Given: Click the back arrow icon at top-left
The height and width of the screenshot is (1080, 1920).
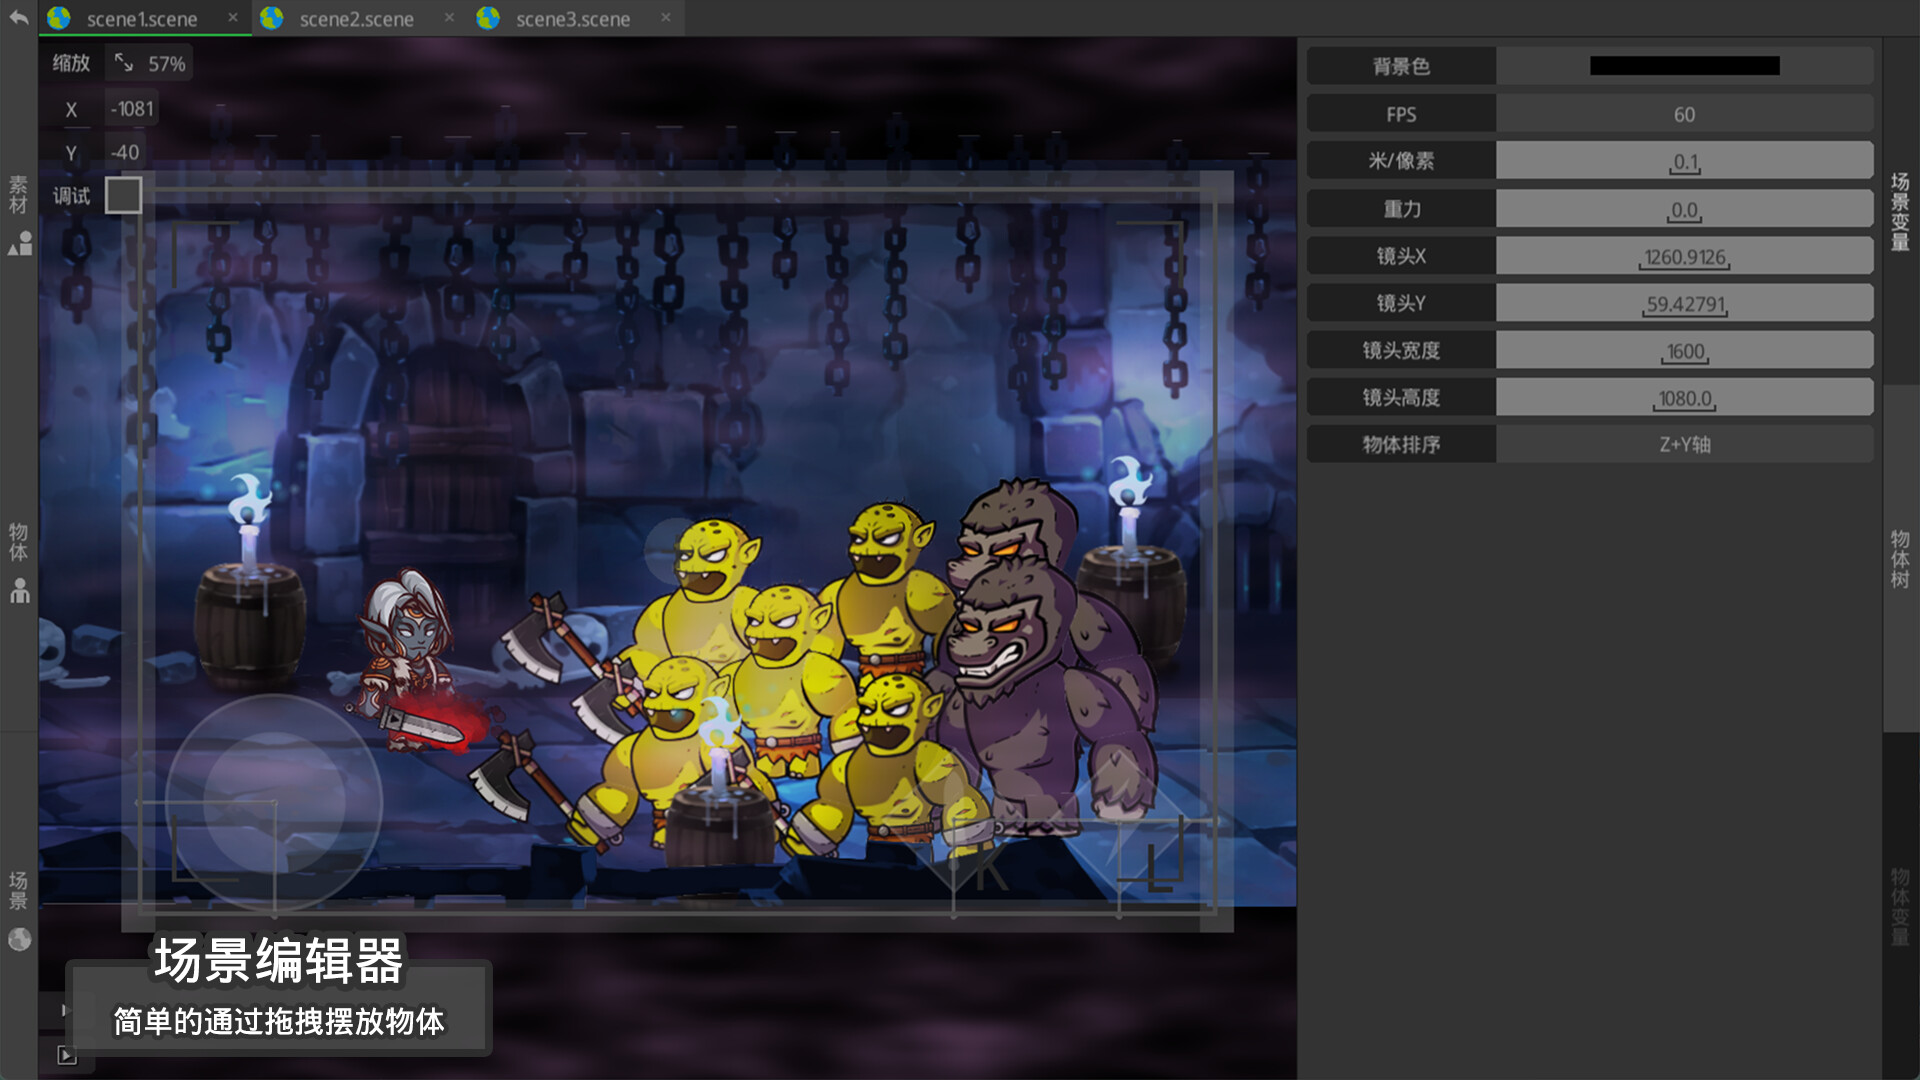Looking at the screenshot, I should pos(18,18).
